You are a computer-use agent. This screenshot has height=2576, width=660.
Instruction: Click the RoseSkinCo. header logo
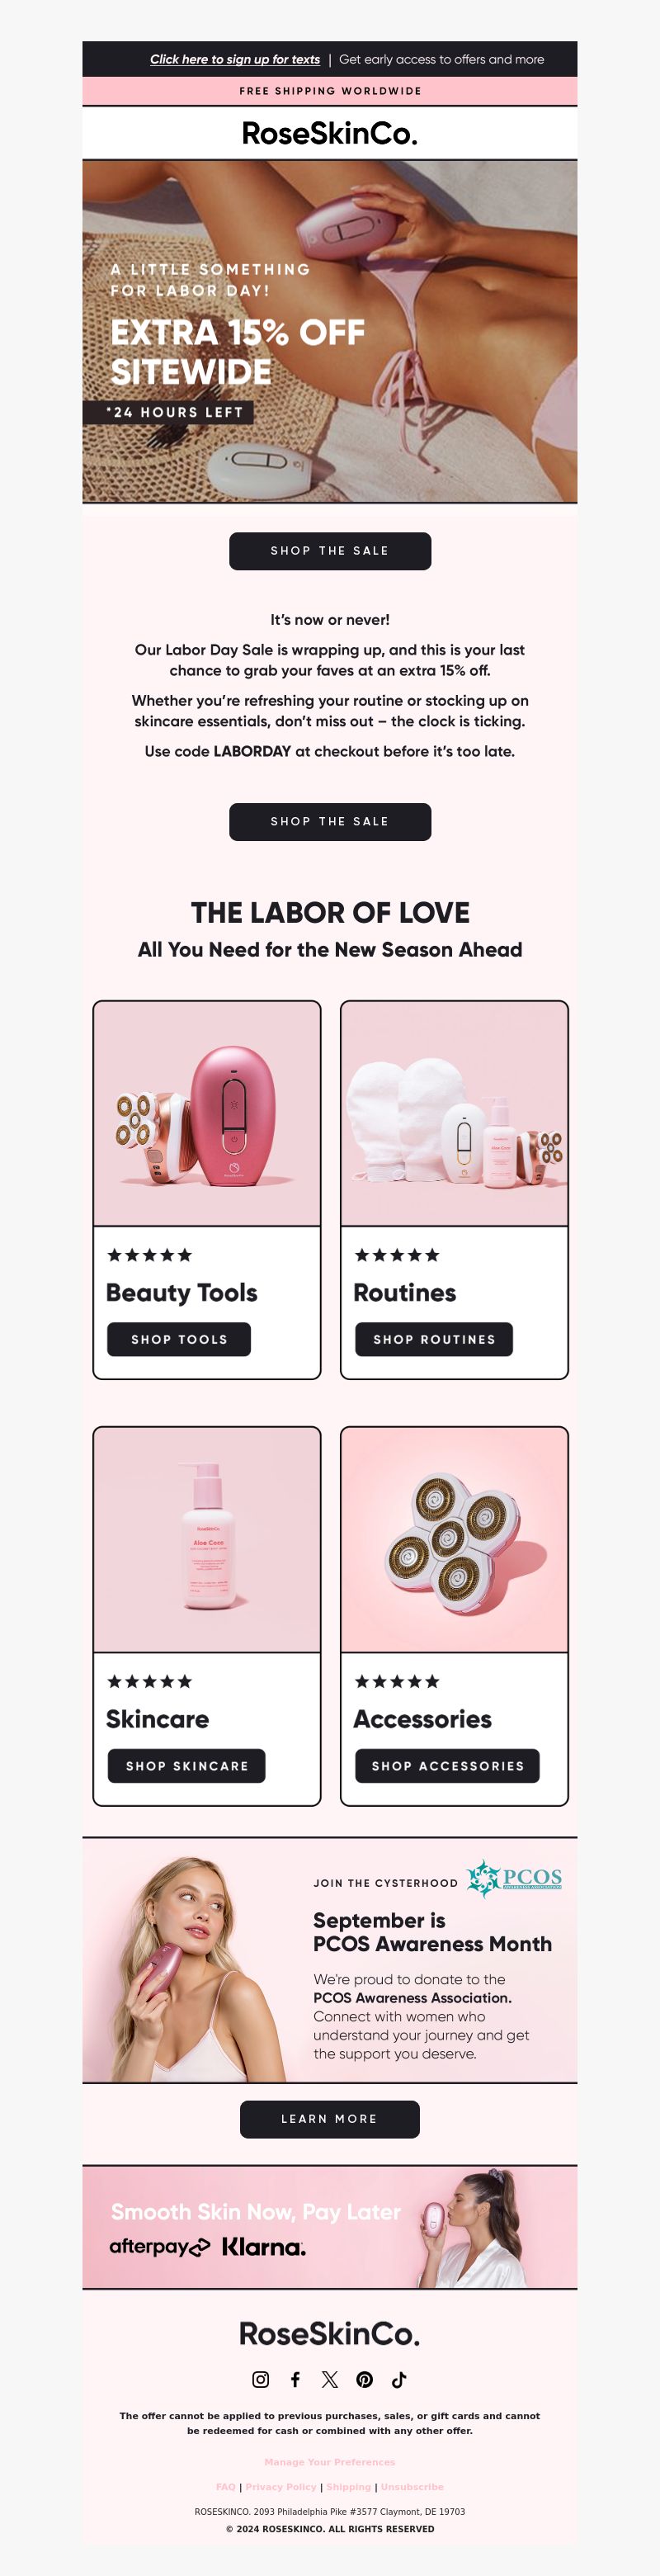coord(330,133)
